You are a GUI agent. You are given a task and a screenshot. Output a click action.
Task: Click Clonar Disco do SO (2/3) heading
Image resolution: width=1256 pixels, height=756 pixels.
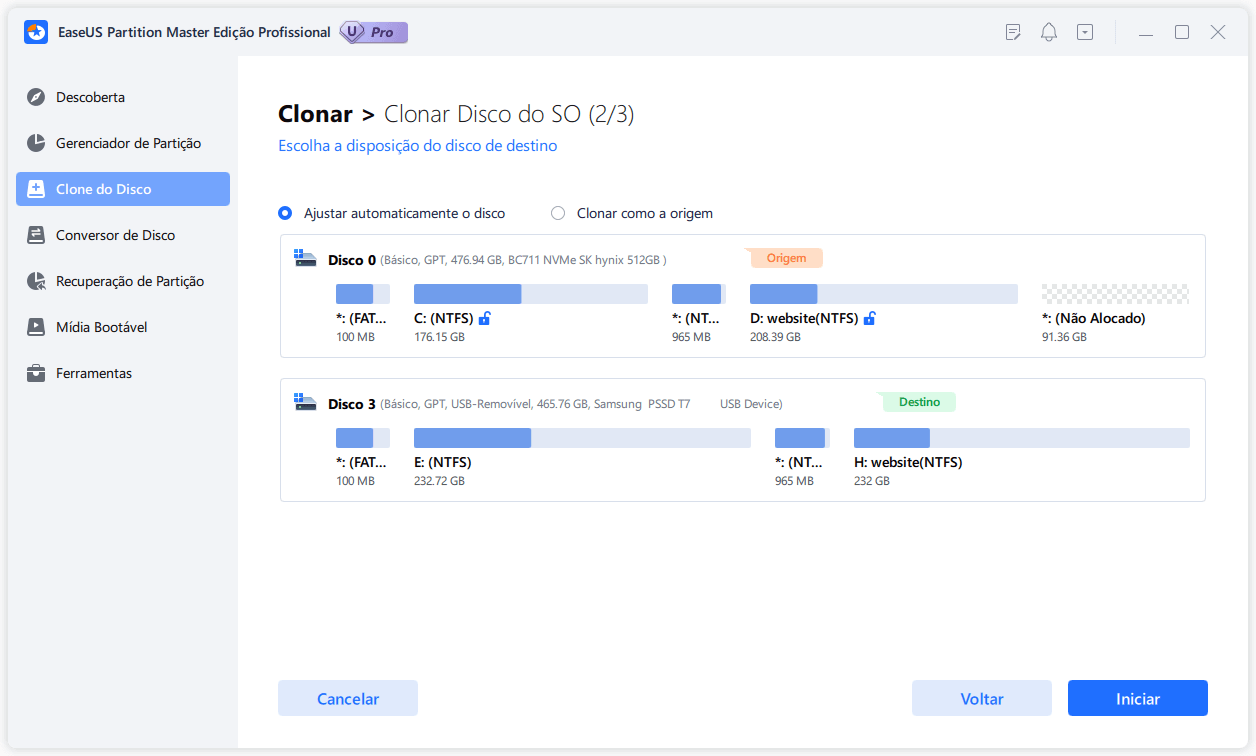(509, 114)
